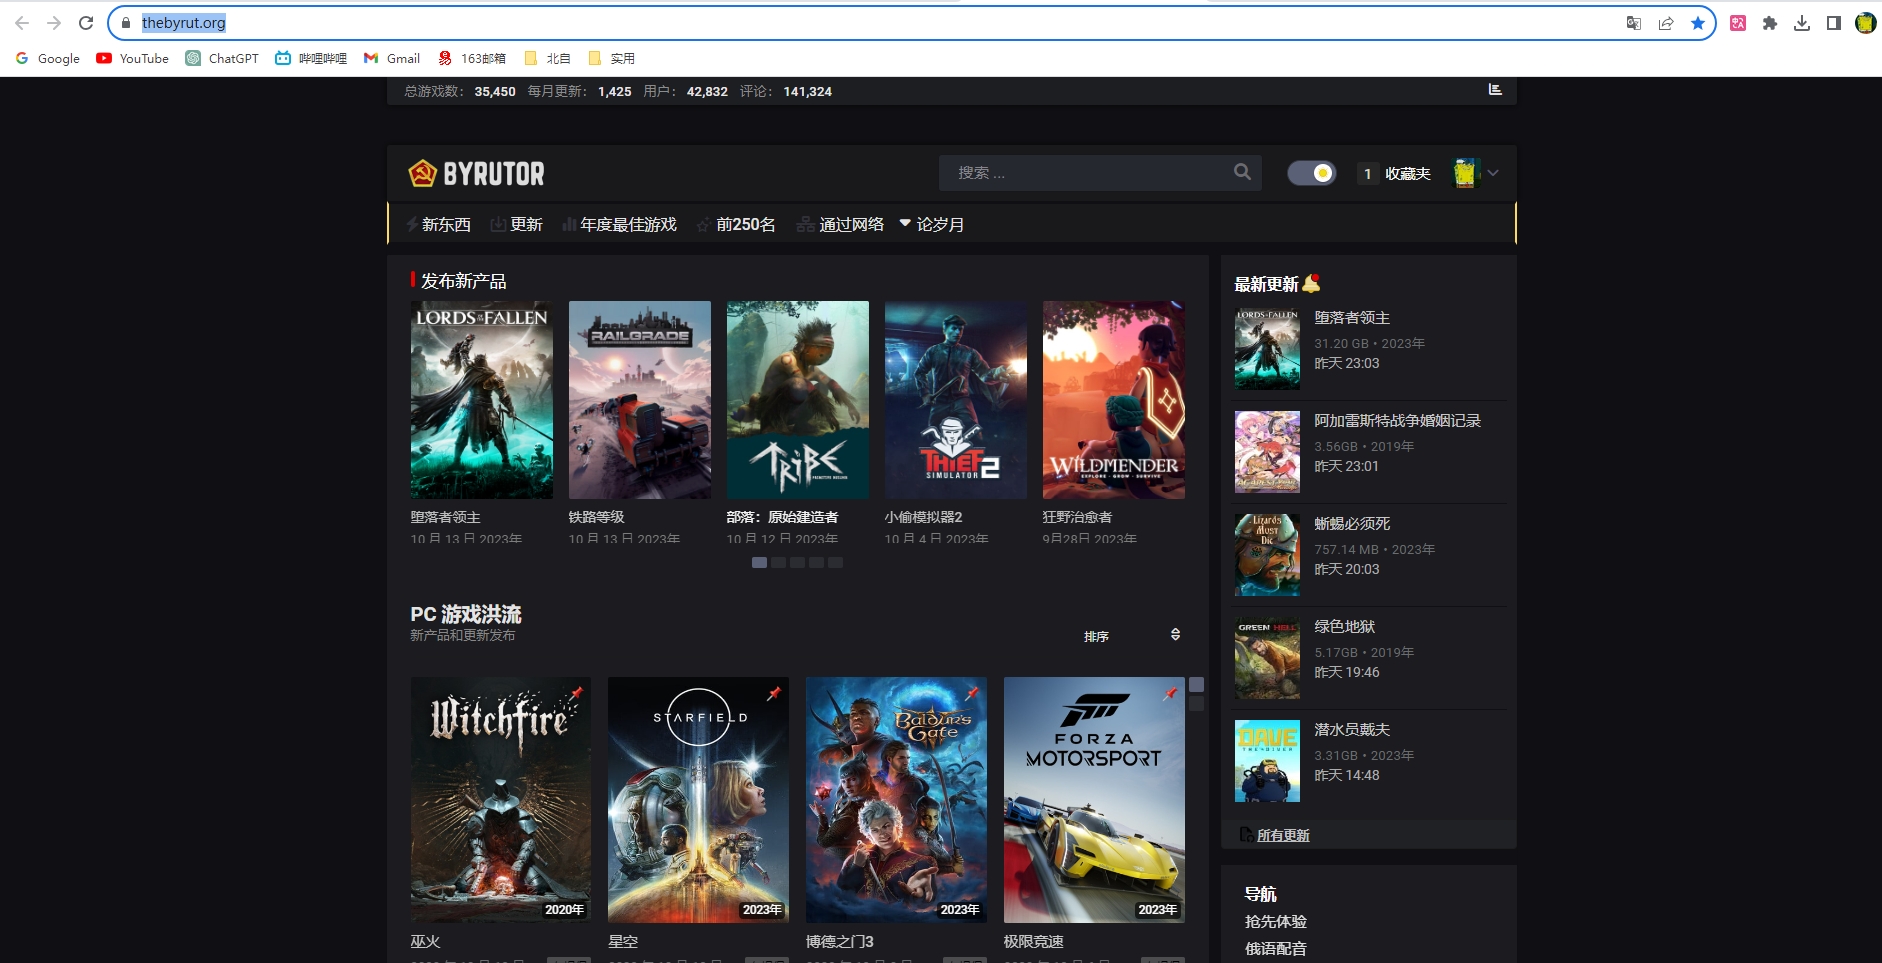1882x963 pixels.
Task: Open the 北自 bookmark folder
Action: 548,58
